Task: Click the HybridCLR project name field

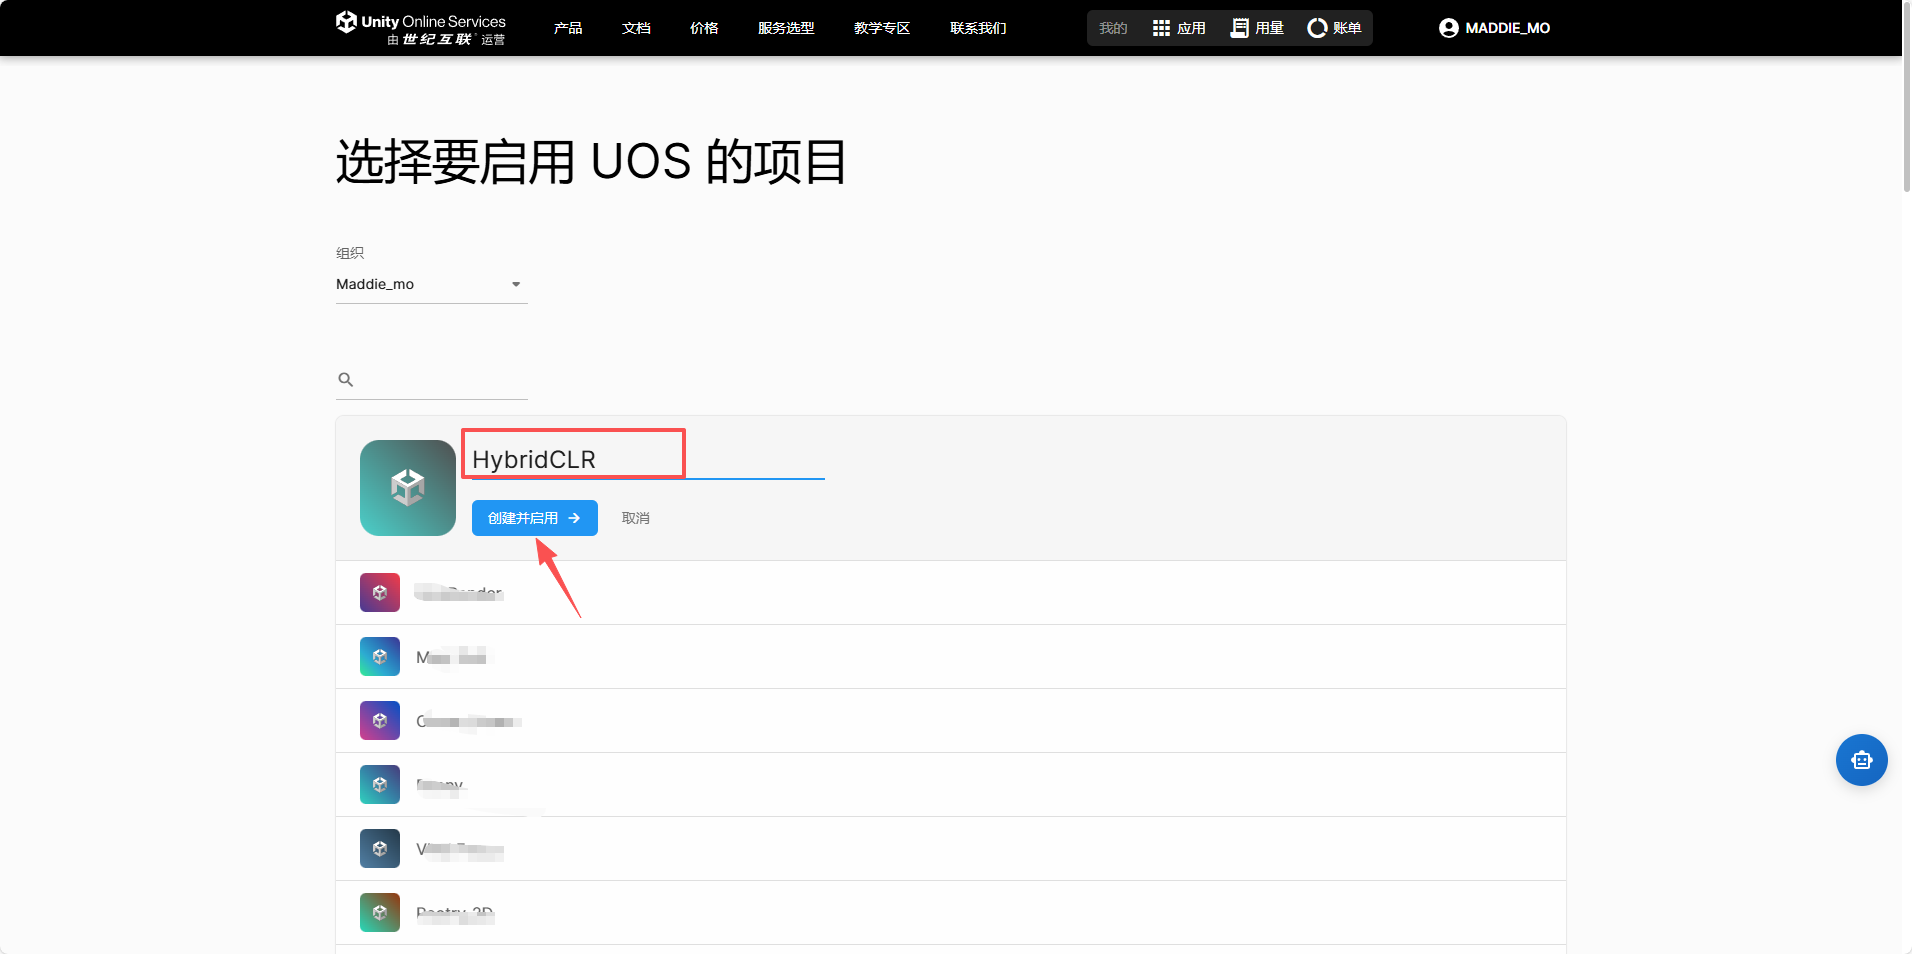Action: [x=648, y=460]
